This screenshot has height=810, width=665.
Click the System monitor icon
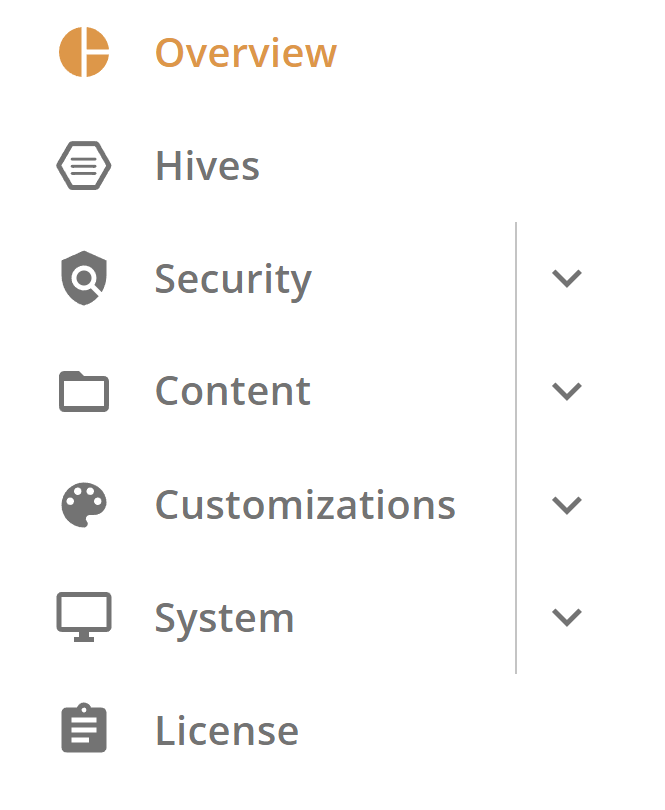click(84, 617)
